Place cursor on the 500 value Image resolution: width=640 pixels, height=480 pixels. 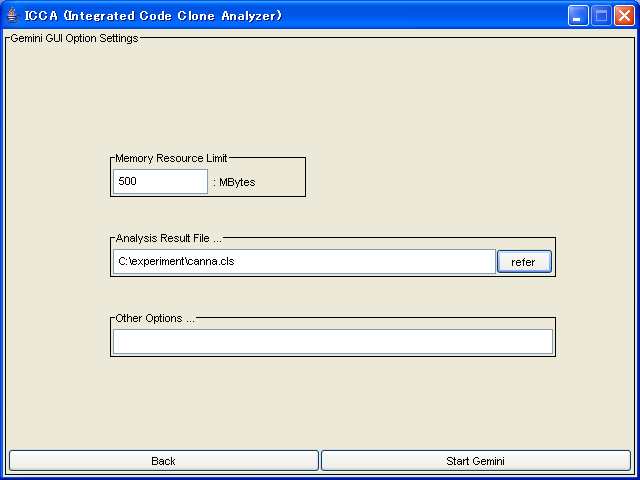(x=127, y=182)
